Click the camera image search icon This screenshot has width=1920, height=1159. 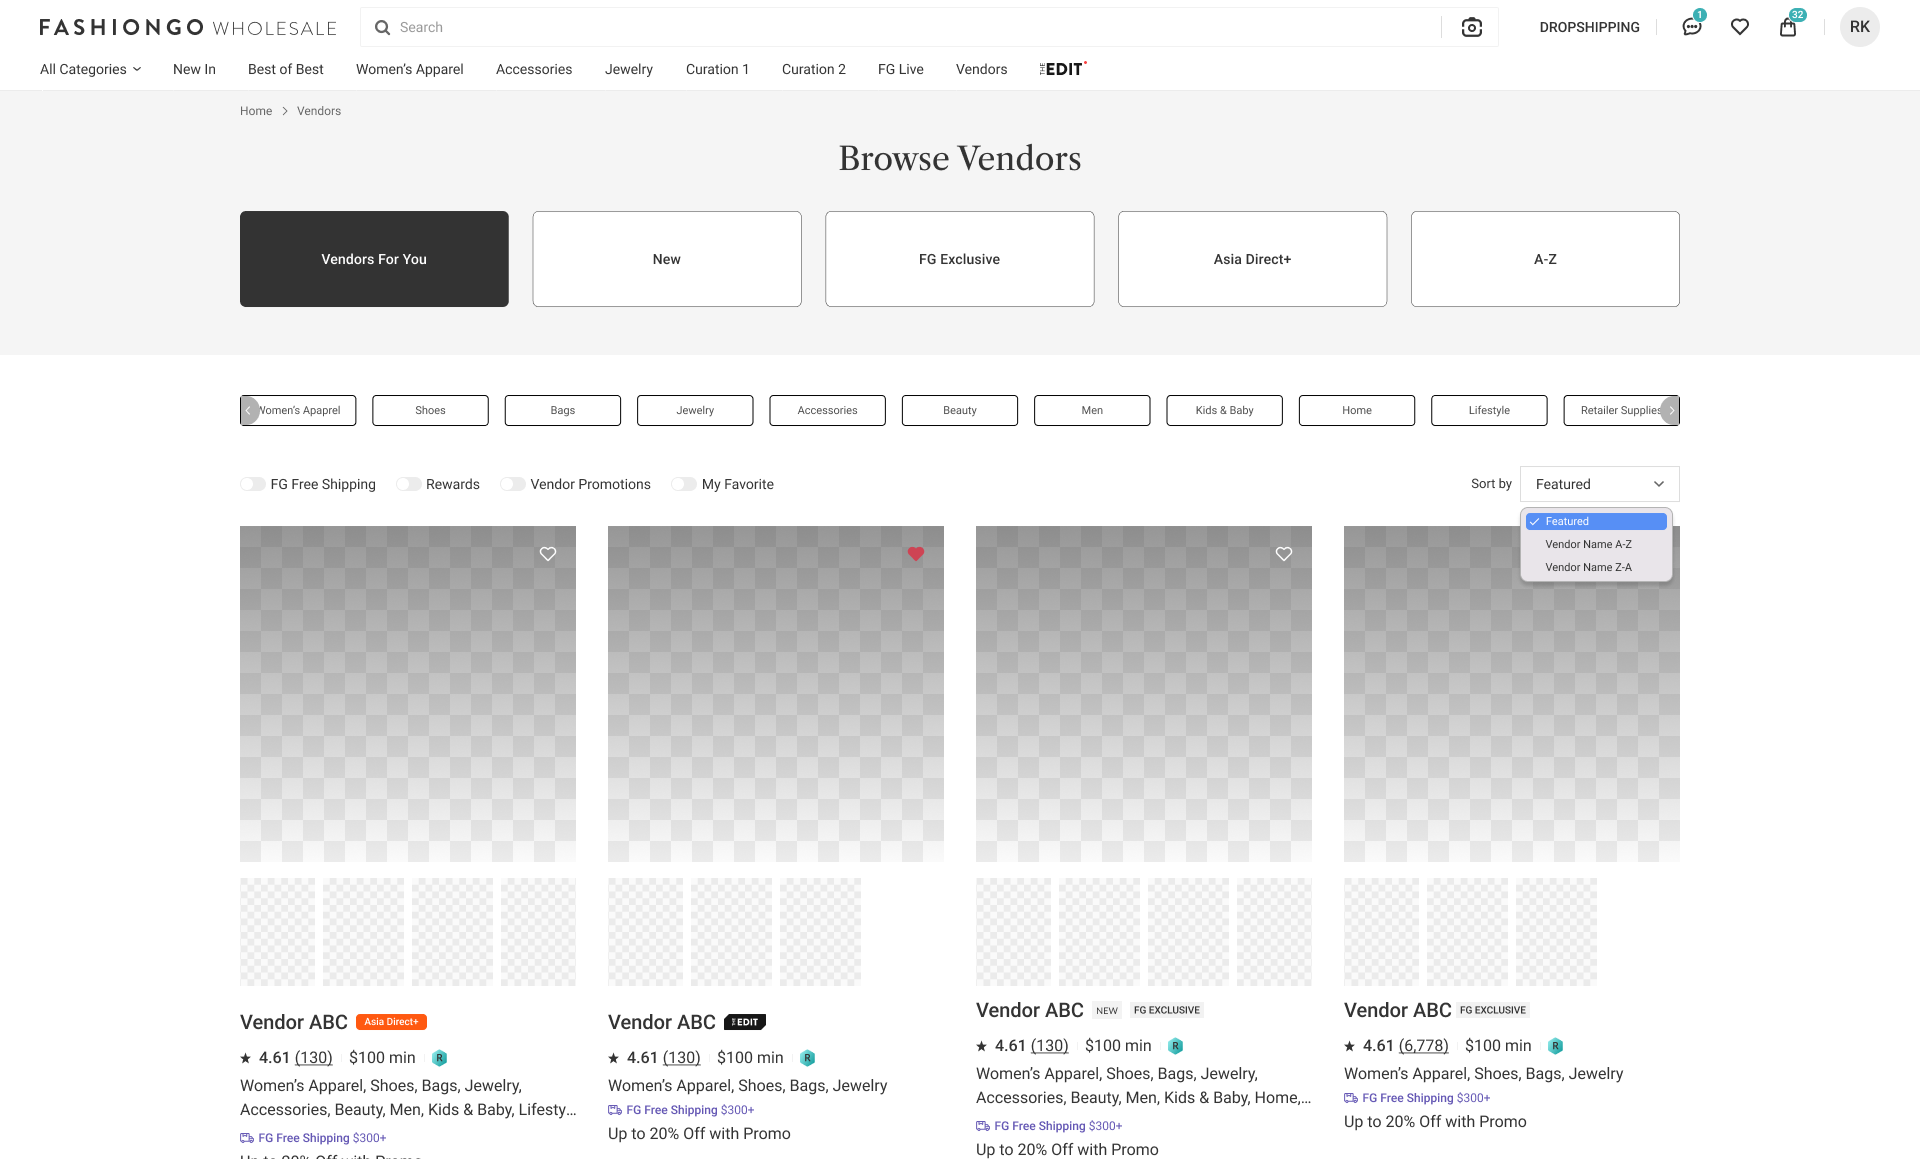pyautogui.click(x=1471, y=28)
